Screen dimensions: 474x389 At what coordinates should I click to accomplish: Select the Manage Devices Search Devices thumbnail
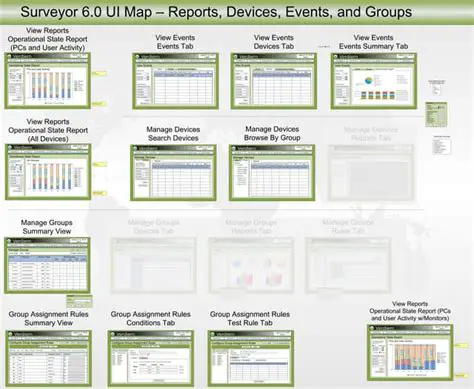[173, 173]
